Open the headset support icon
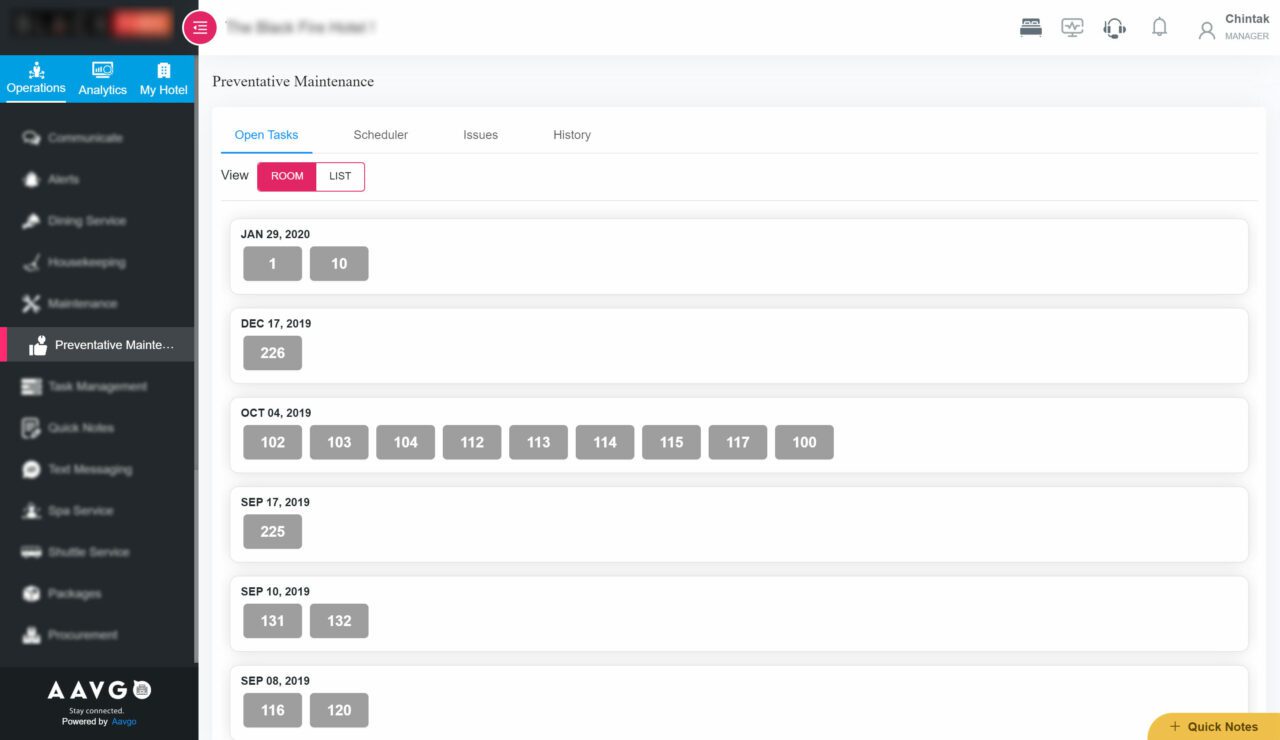Viewport: 1280px width, 740px height. click(1114, 27)
